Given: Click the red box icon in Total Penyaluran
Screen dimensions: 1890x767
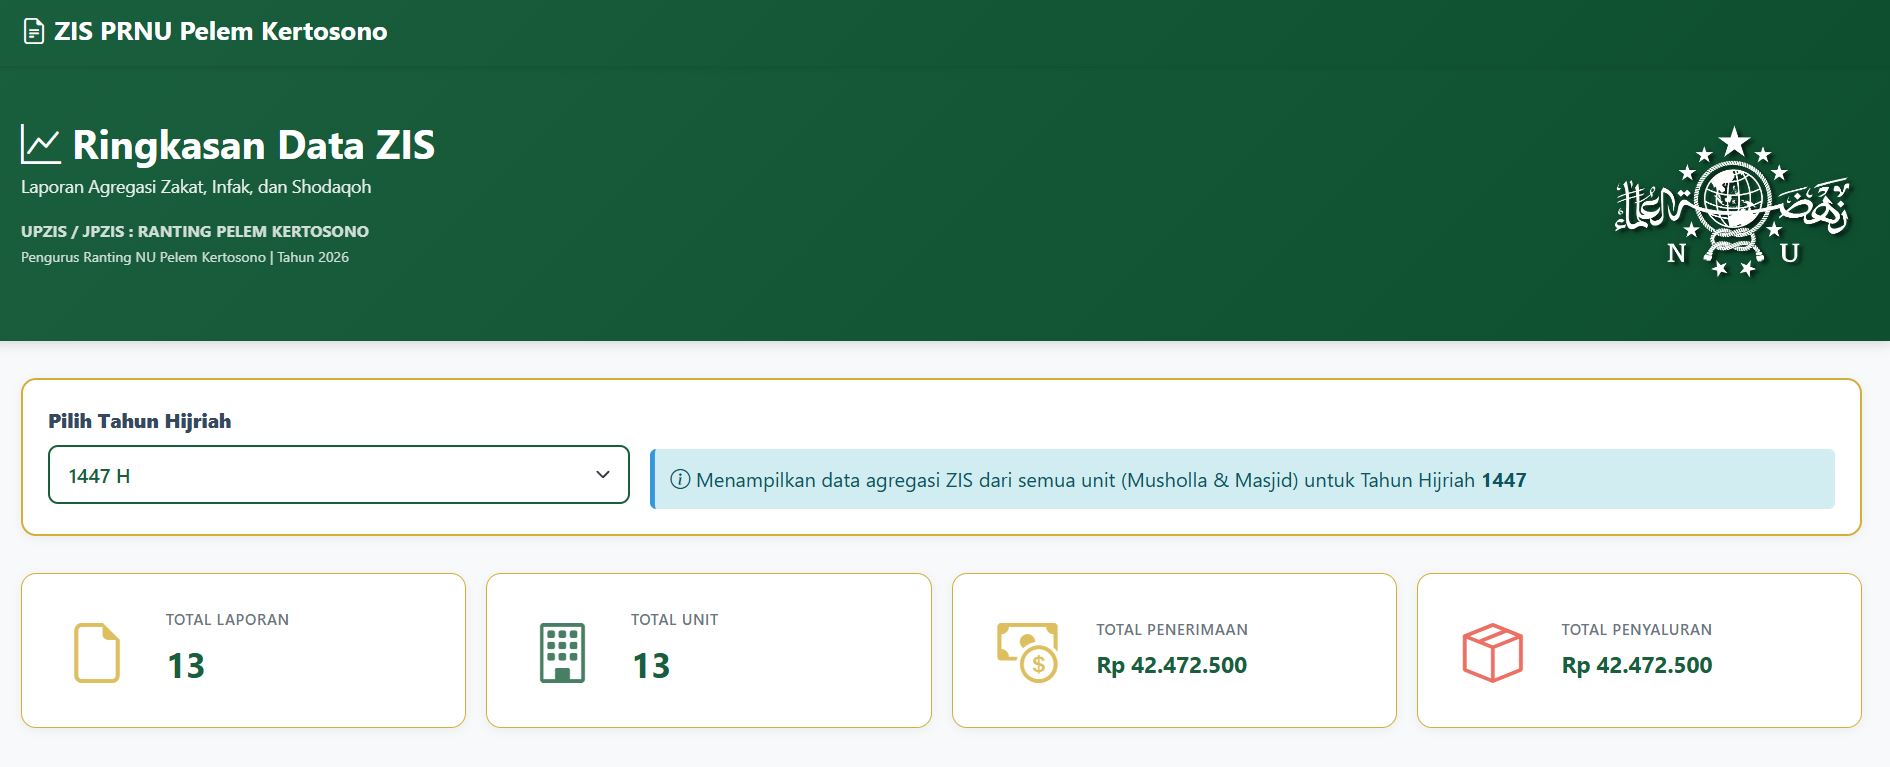Looking at the screenshot, I should pyautogui.click(x=1492, y=652).
